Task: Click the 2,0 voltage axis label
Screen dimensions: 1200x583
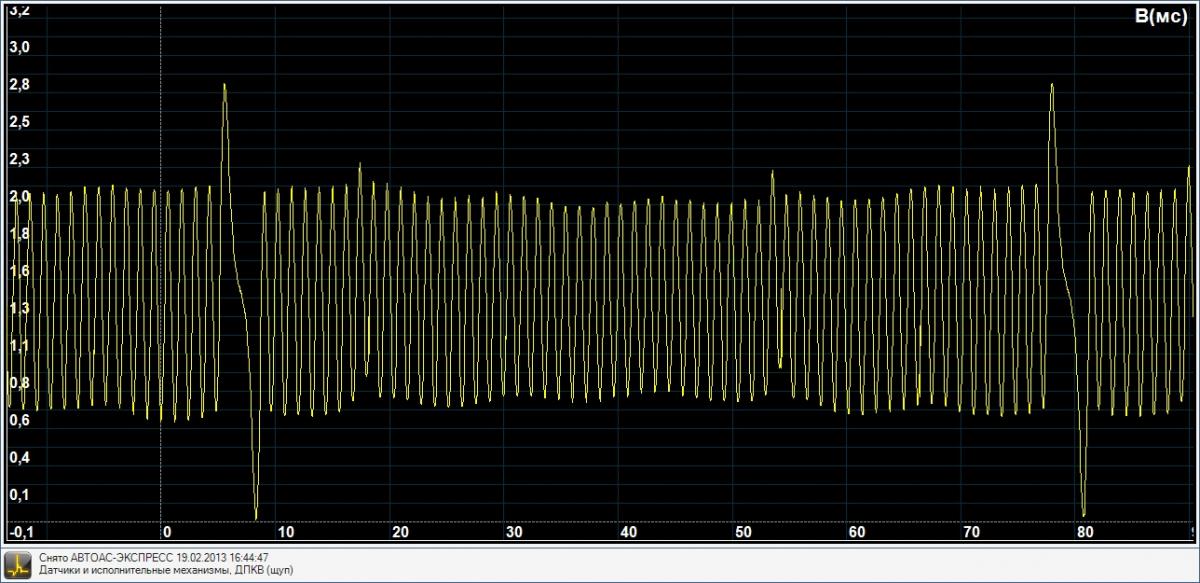Action: tap(19, 197)
